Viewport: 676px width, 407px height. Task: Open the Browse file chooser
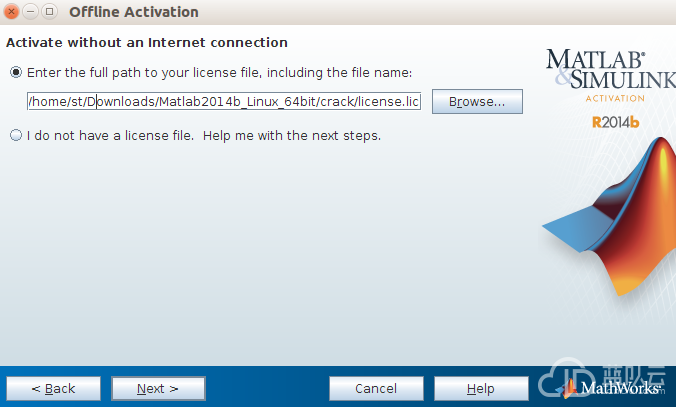pyautogui.click(x=477, y=102)
